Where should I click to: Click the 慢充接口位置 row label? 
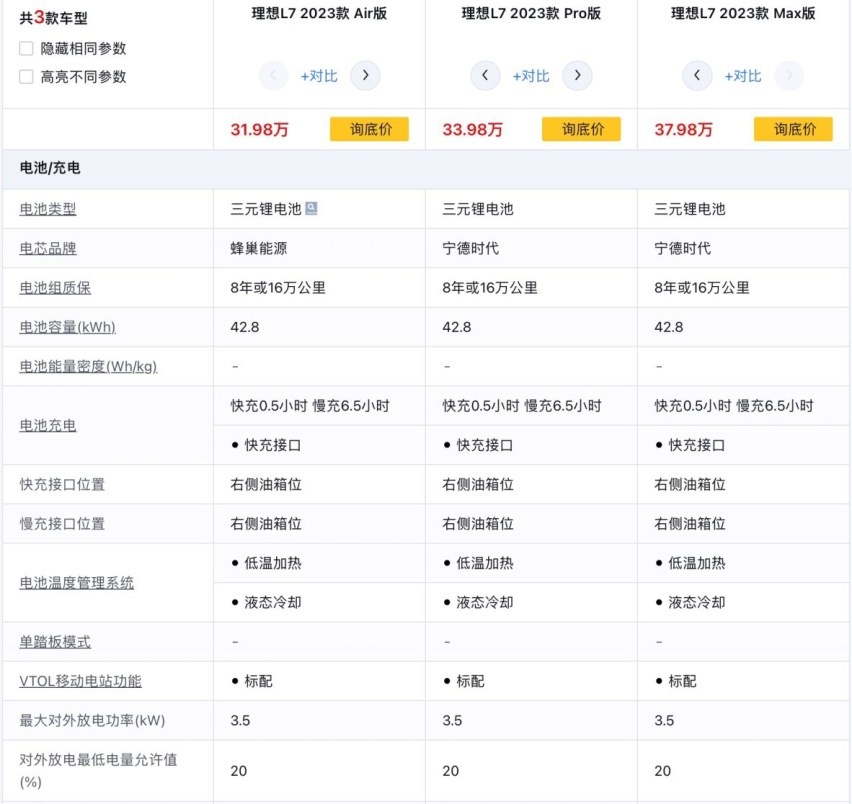tap(62, 524)
